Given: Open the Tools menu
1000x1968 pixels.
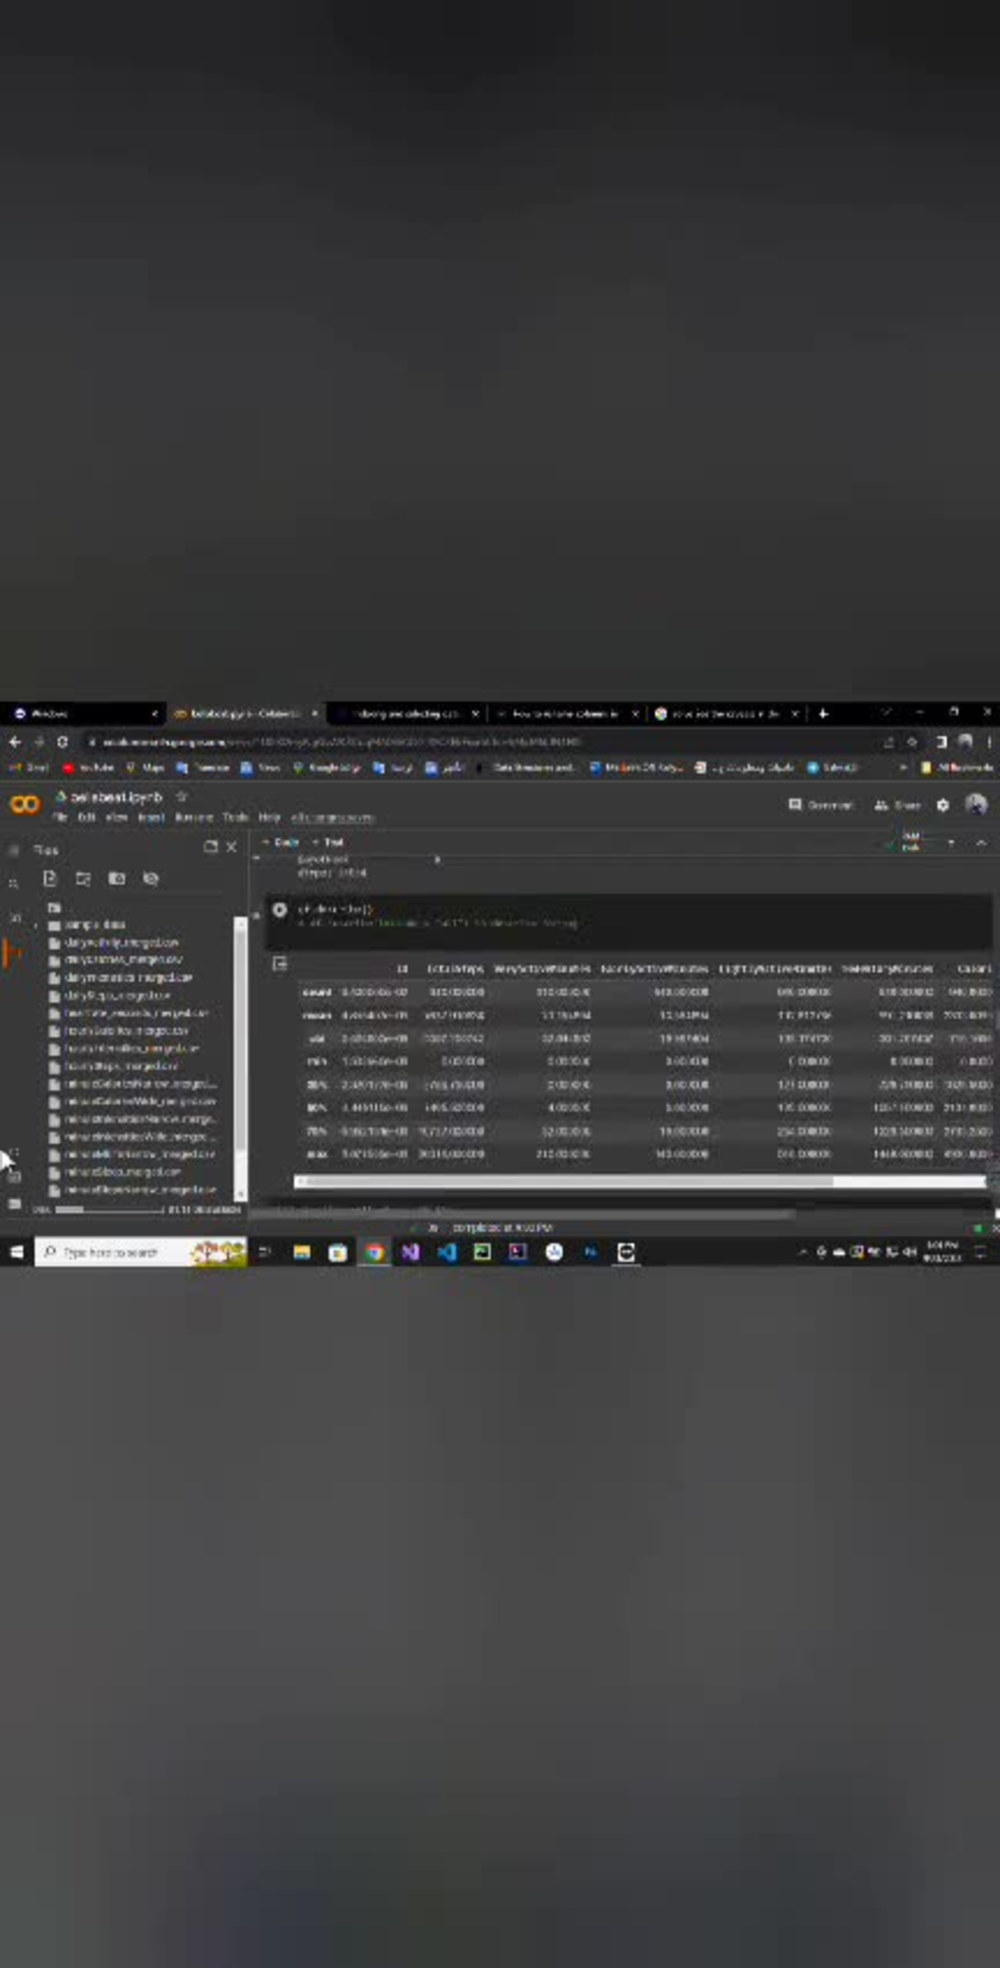Looking at the screenshot, I should (x=236, y=817).
